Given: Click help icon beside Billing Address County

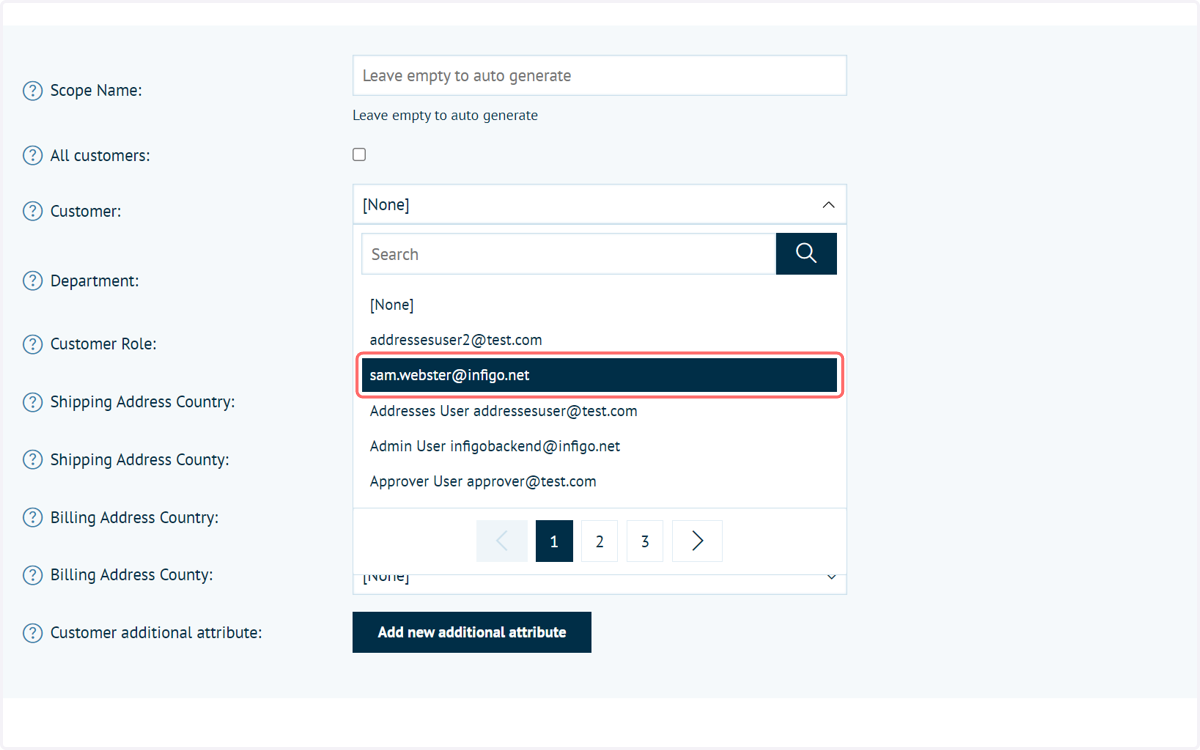Looking at the screenshot, I should pos(33,575).
